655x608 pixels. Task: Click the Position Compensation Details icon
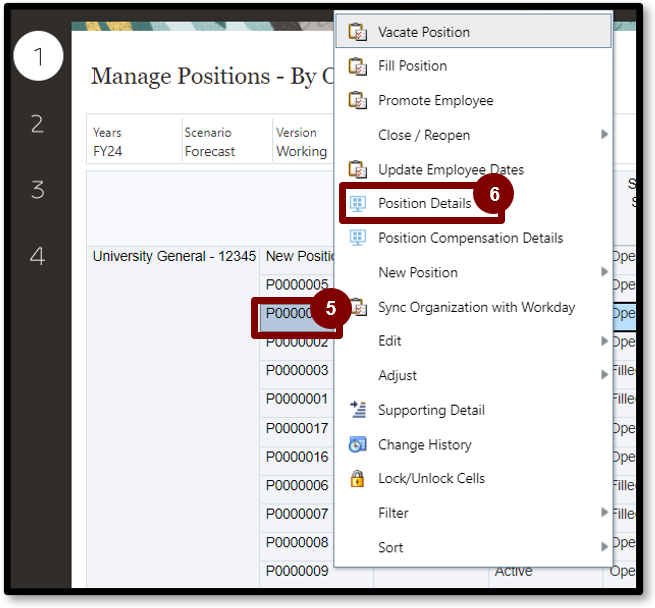[x=357, y=238]
